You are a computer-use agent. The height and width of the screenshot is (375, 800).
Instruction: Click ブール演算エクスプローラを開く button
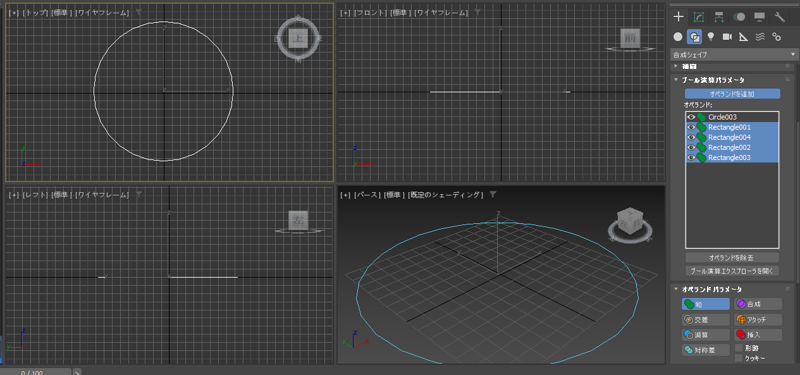click(732, 271)
